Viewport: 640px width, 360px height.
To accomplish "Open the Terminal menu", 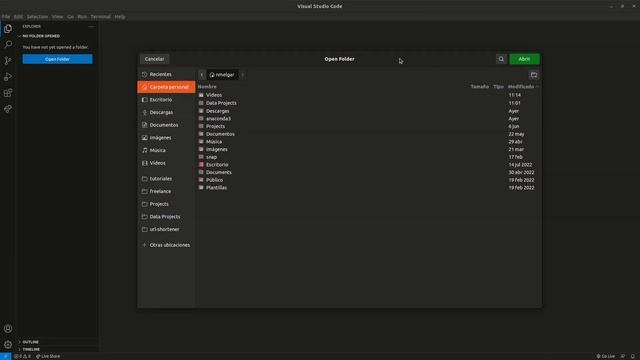I will [100, 17].
